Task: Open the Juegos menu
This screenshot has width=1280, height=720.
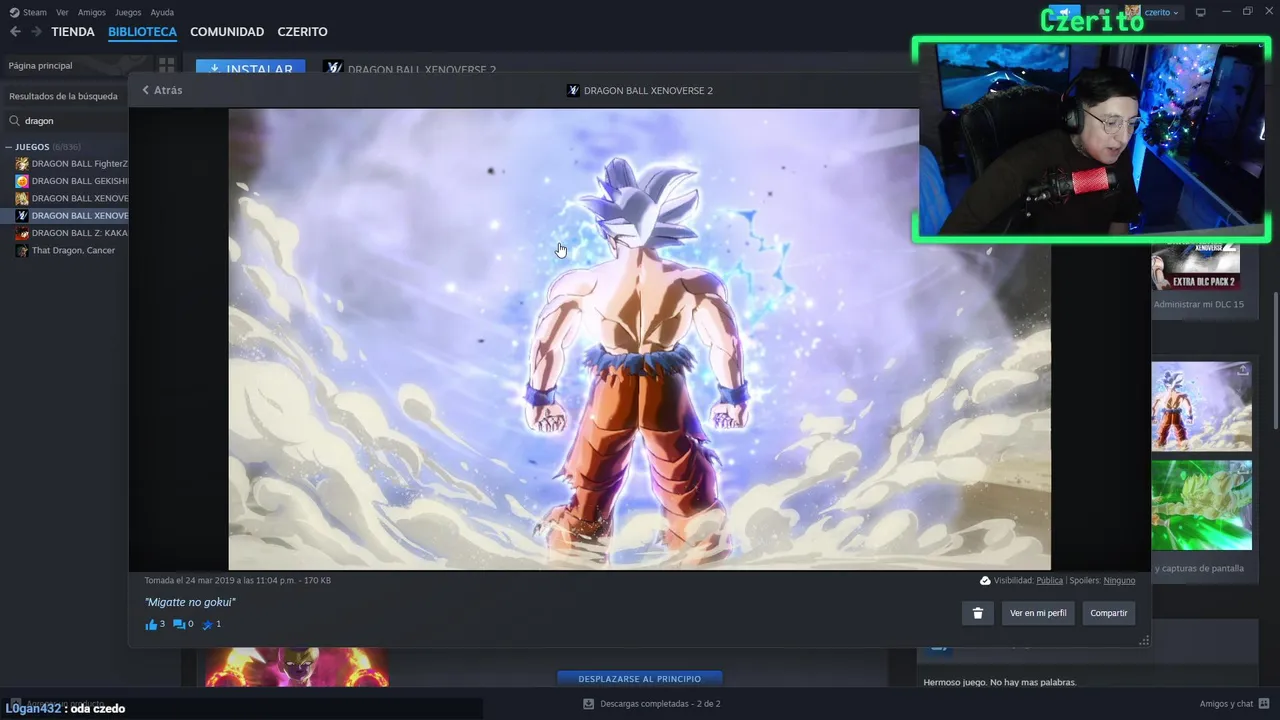Action: [128, 12]
